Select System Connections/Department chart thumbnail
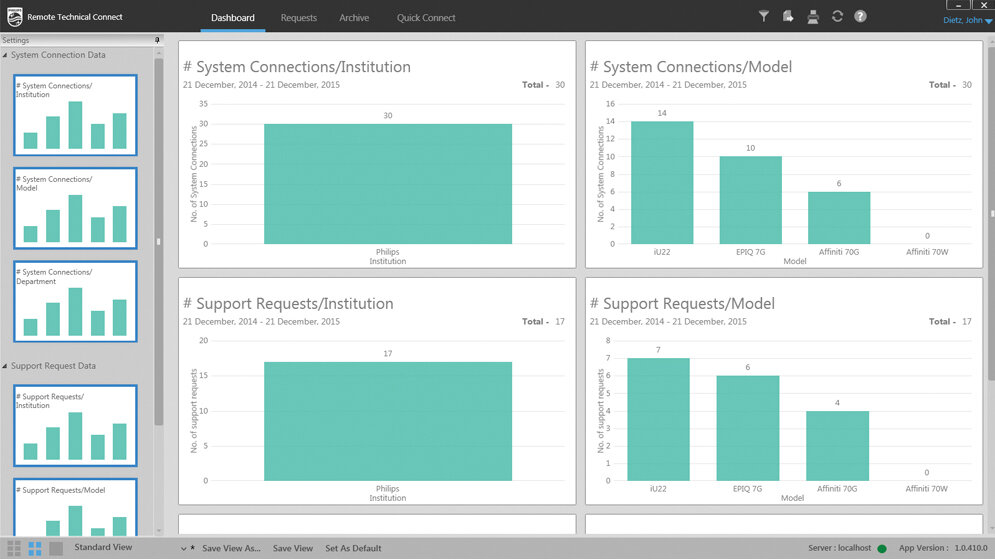This screenshot has width=995, height=560. coord(75,302)
